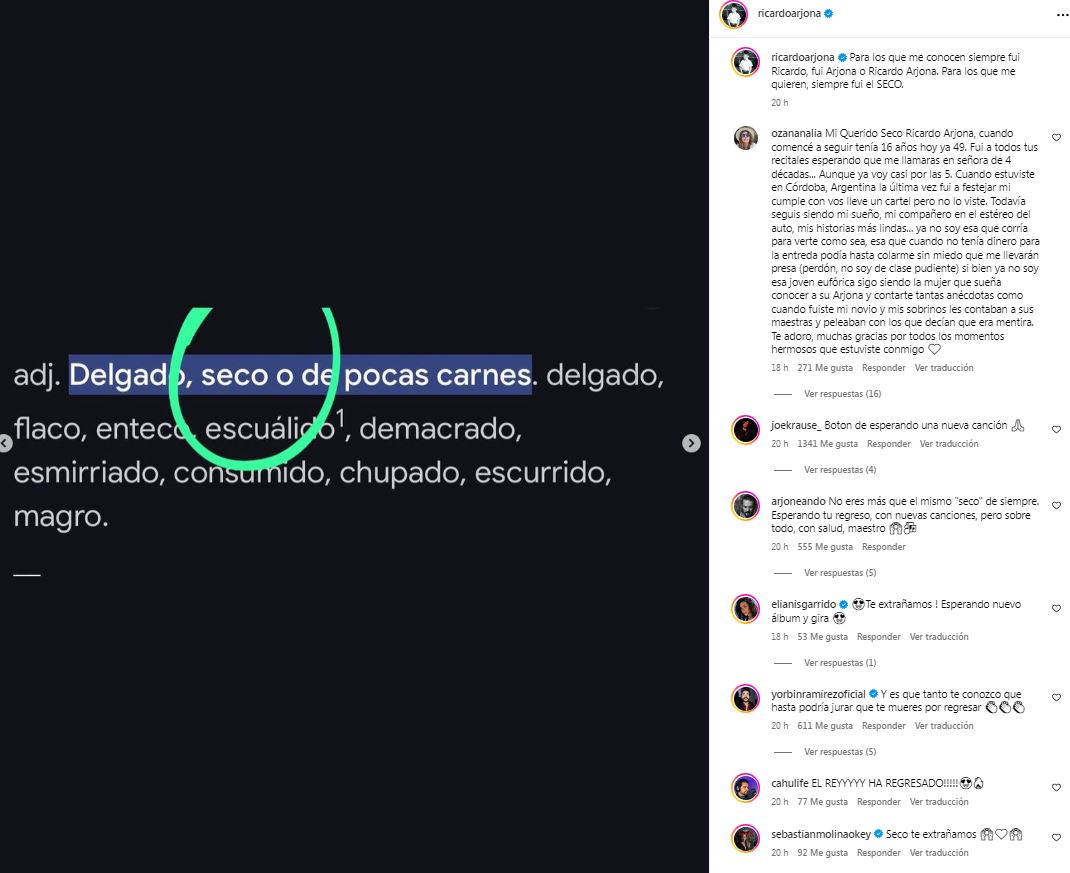Like the arjoneando comment heart
The image size is (1070, 873).
pos(1056,506)
